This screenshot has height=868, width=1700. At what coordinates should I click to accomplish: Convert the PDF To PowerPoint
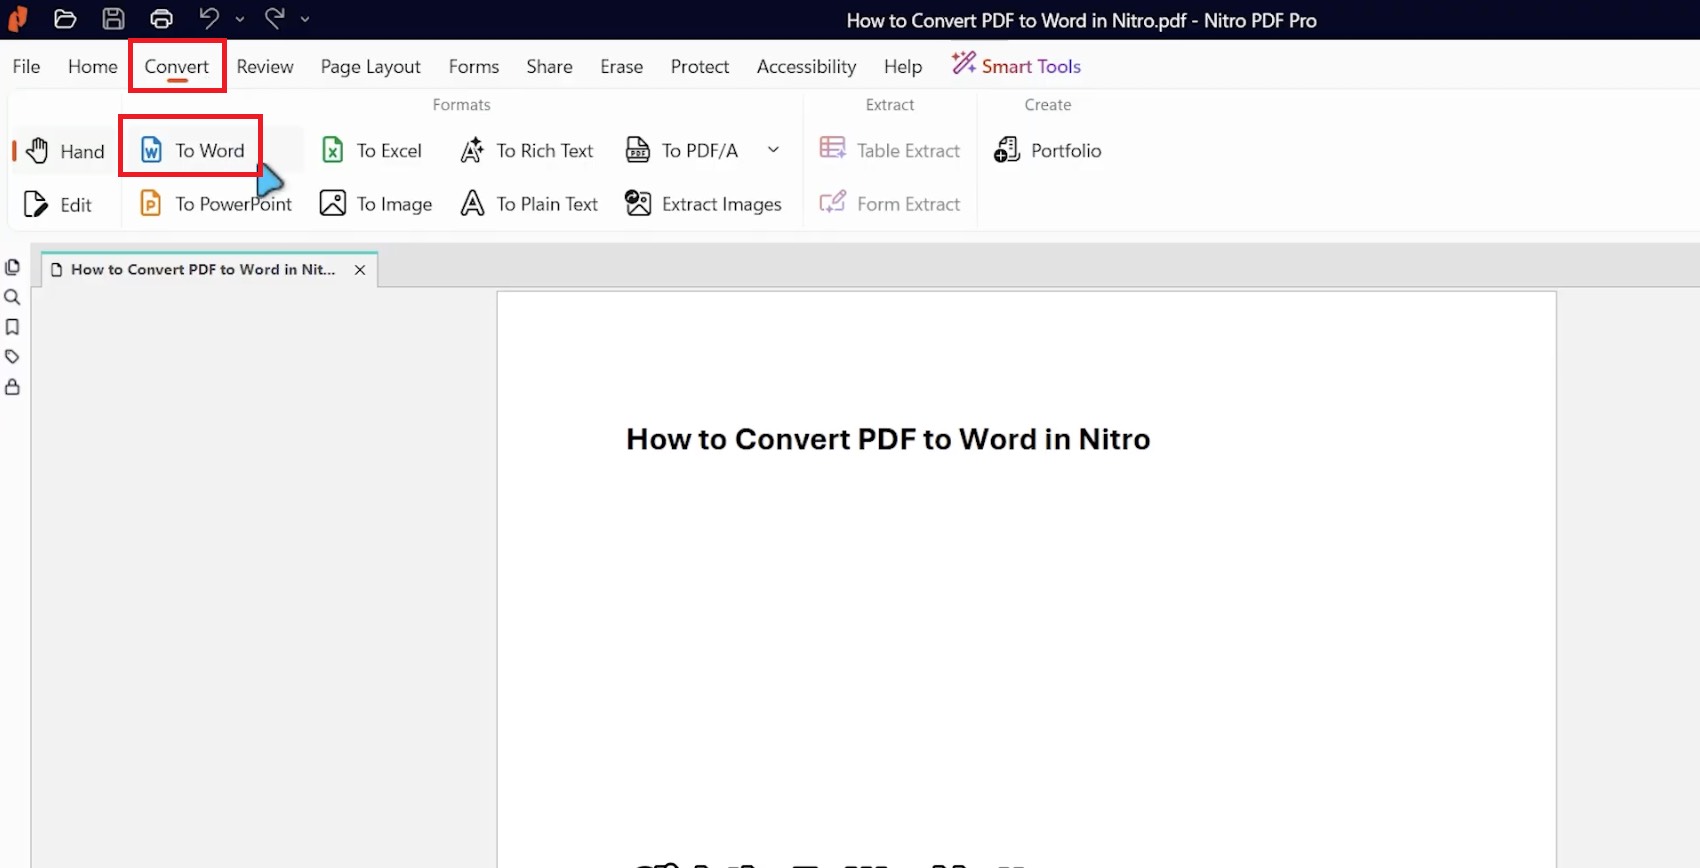pos(215,204)
